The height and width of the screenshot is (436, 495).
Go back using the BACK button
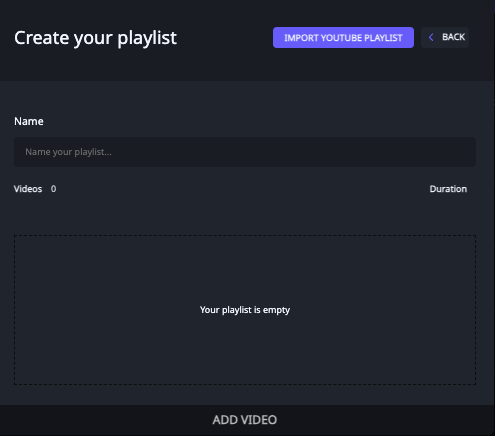click(445, 37)
